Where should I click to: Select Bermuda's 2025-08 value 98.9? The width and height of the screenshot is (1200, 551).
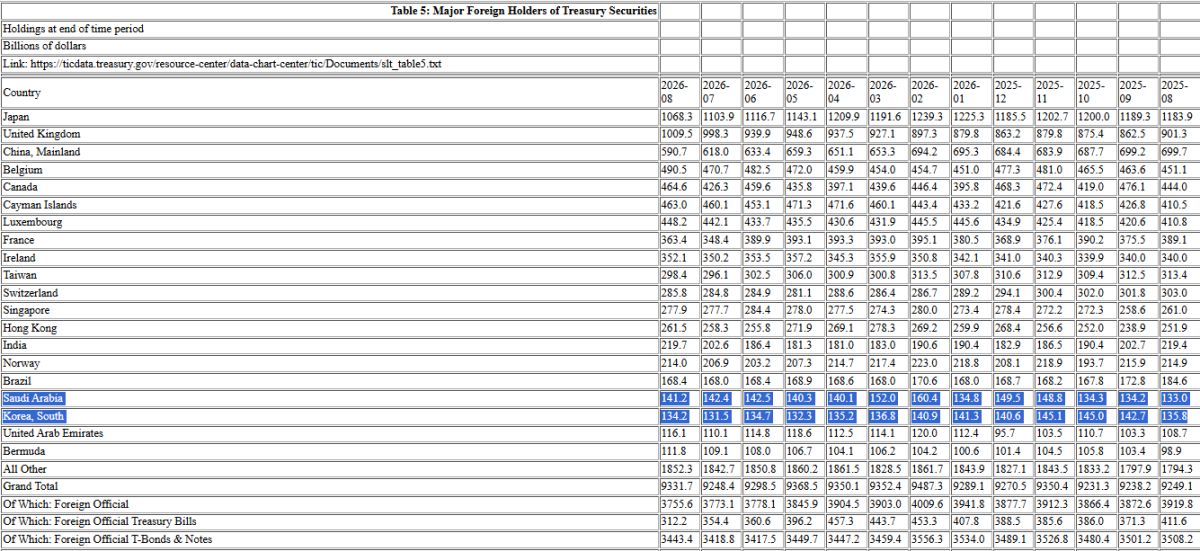[1180, 452]
